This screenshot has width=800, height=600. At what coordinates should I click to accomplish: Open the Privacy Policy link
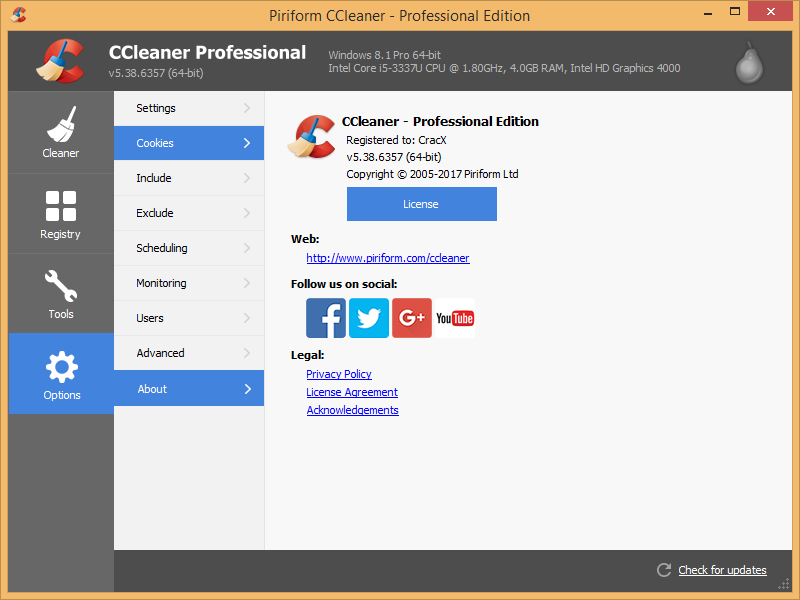pyautogui.click(x=339, y=374)
